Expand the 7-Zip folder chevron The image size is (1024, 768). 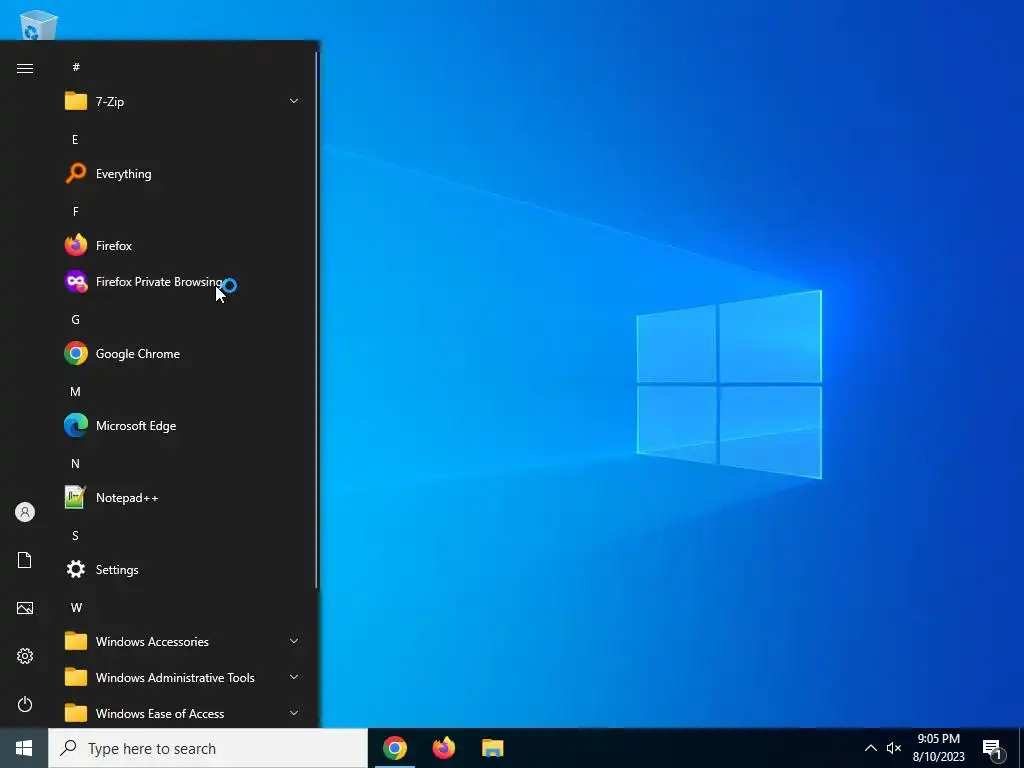294,101
